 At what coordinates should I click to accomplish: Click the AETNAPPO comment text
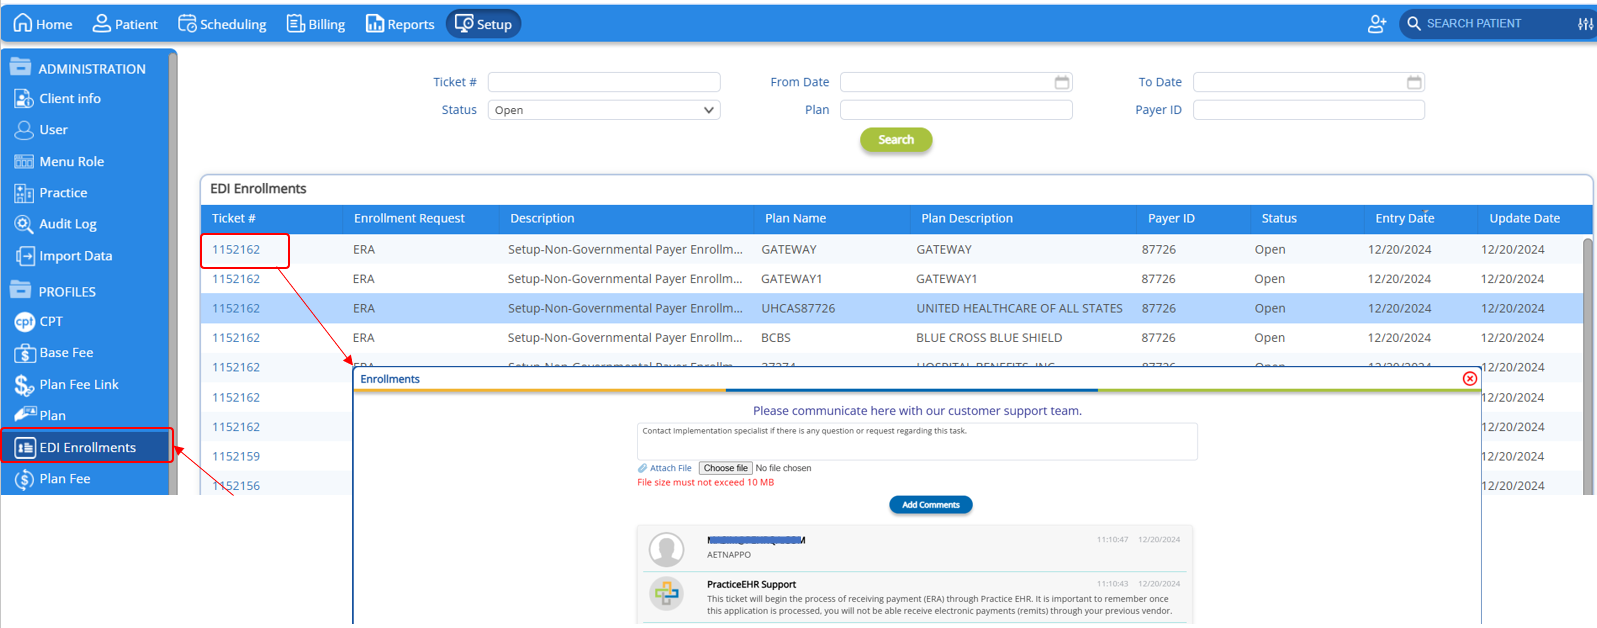point(729,554)
